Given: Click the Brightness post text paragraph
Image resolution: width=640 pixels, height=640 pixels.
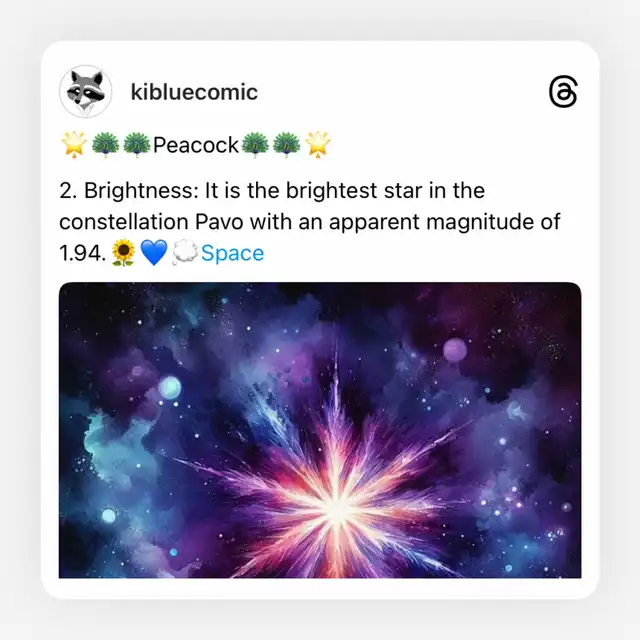Looking at the screenshot, I should coord(309,222).
